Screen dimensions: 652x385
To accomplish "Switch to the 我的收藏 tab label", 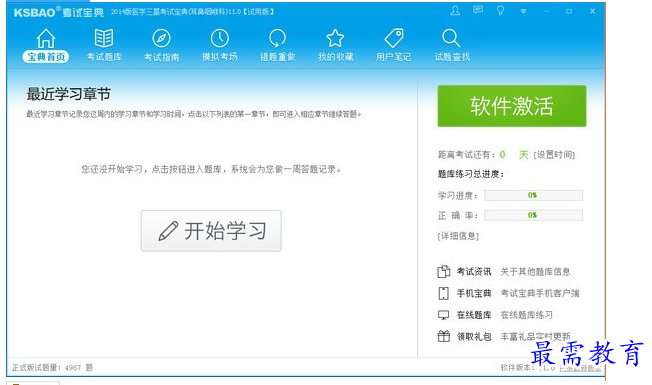I will (335, 57).
